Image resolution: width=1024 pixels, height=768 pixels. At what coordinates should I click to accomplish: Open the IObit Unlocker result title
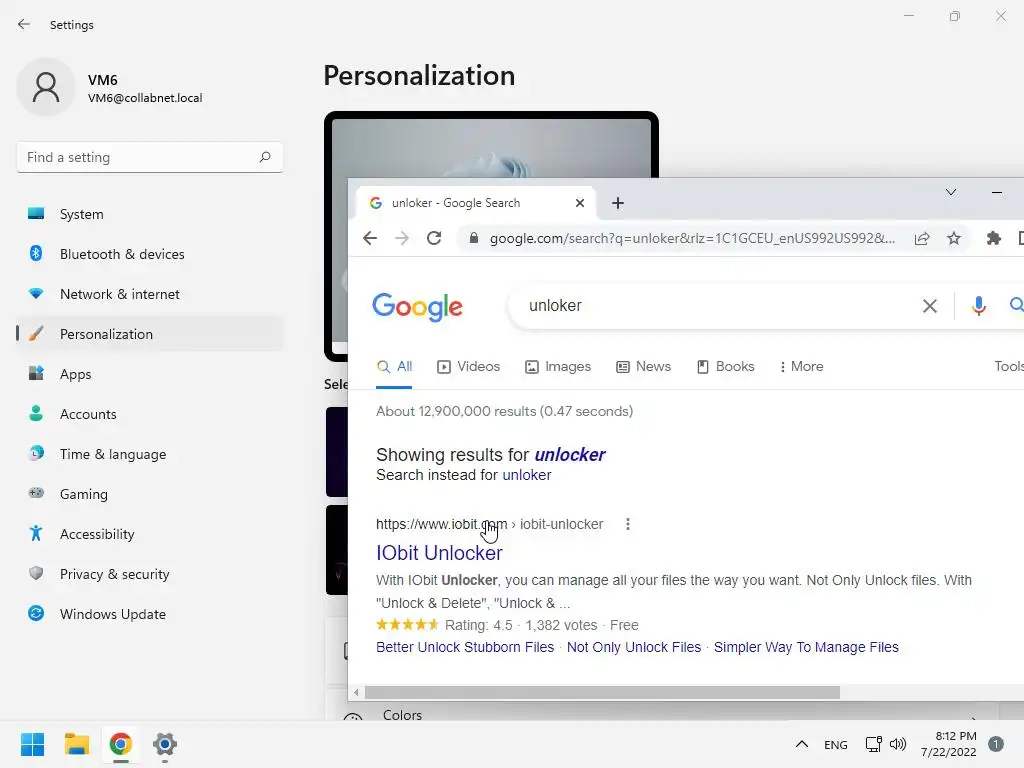tap(440, 553)
